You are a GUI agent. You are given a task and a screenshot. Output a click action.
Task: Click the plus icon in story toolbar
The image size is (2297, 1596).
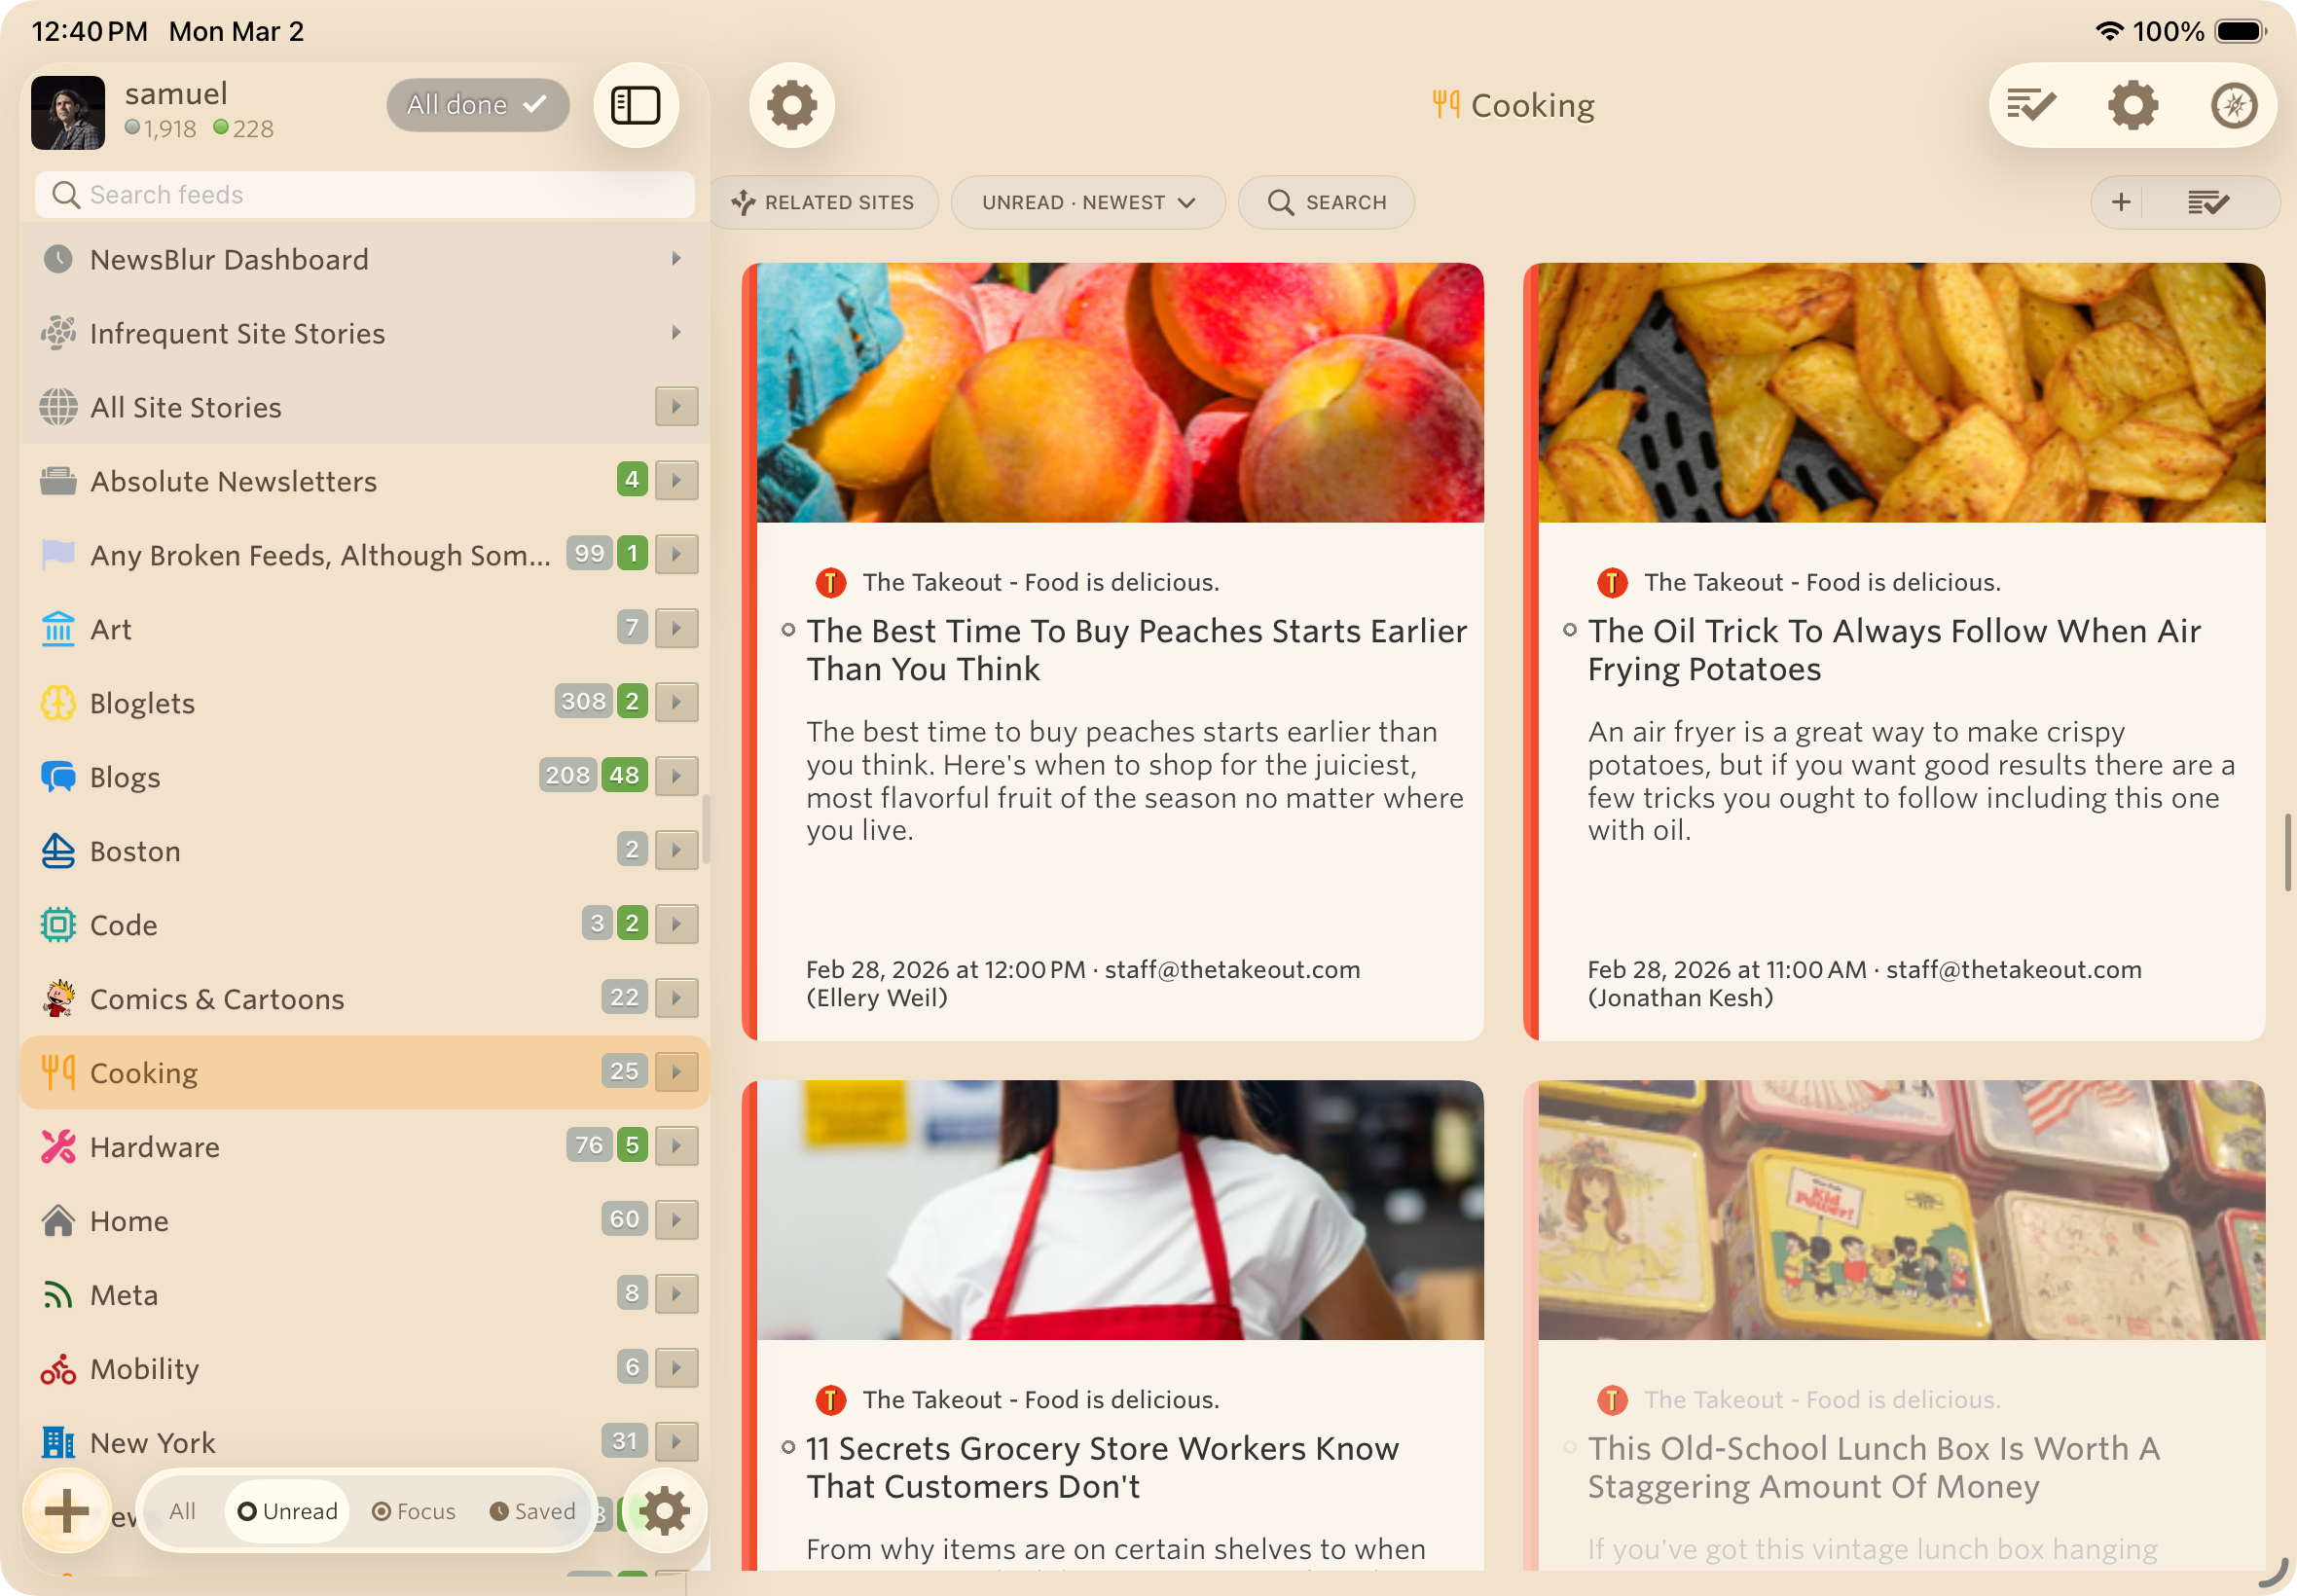[2121, 203]
